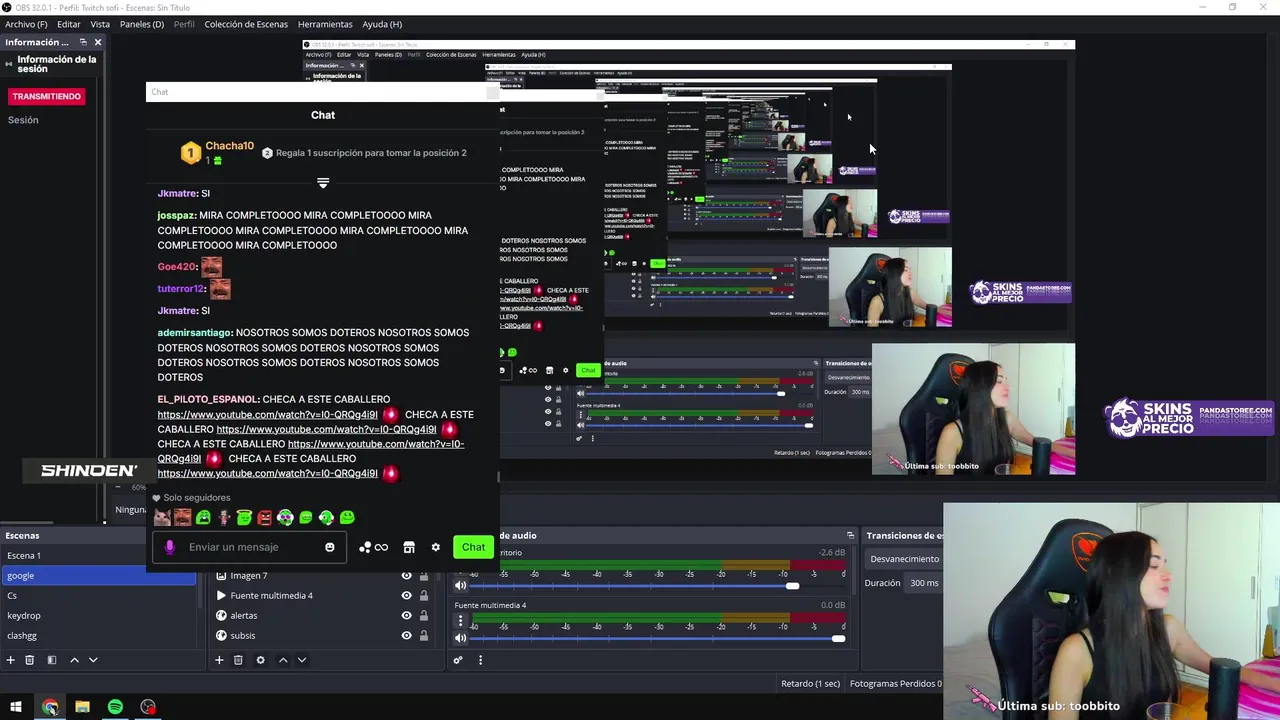
Task: Open scene filters icon in Escenas toolbar
Action: click(52, 660)
